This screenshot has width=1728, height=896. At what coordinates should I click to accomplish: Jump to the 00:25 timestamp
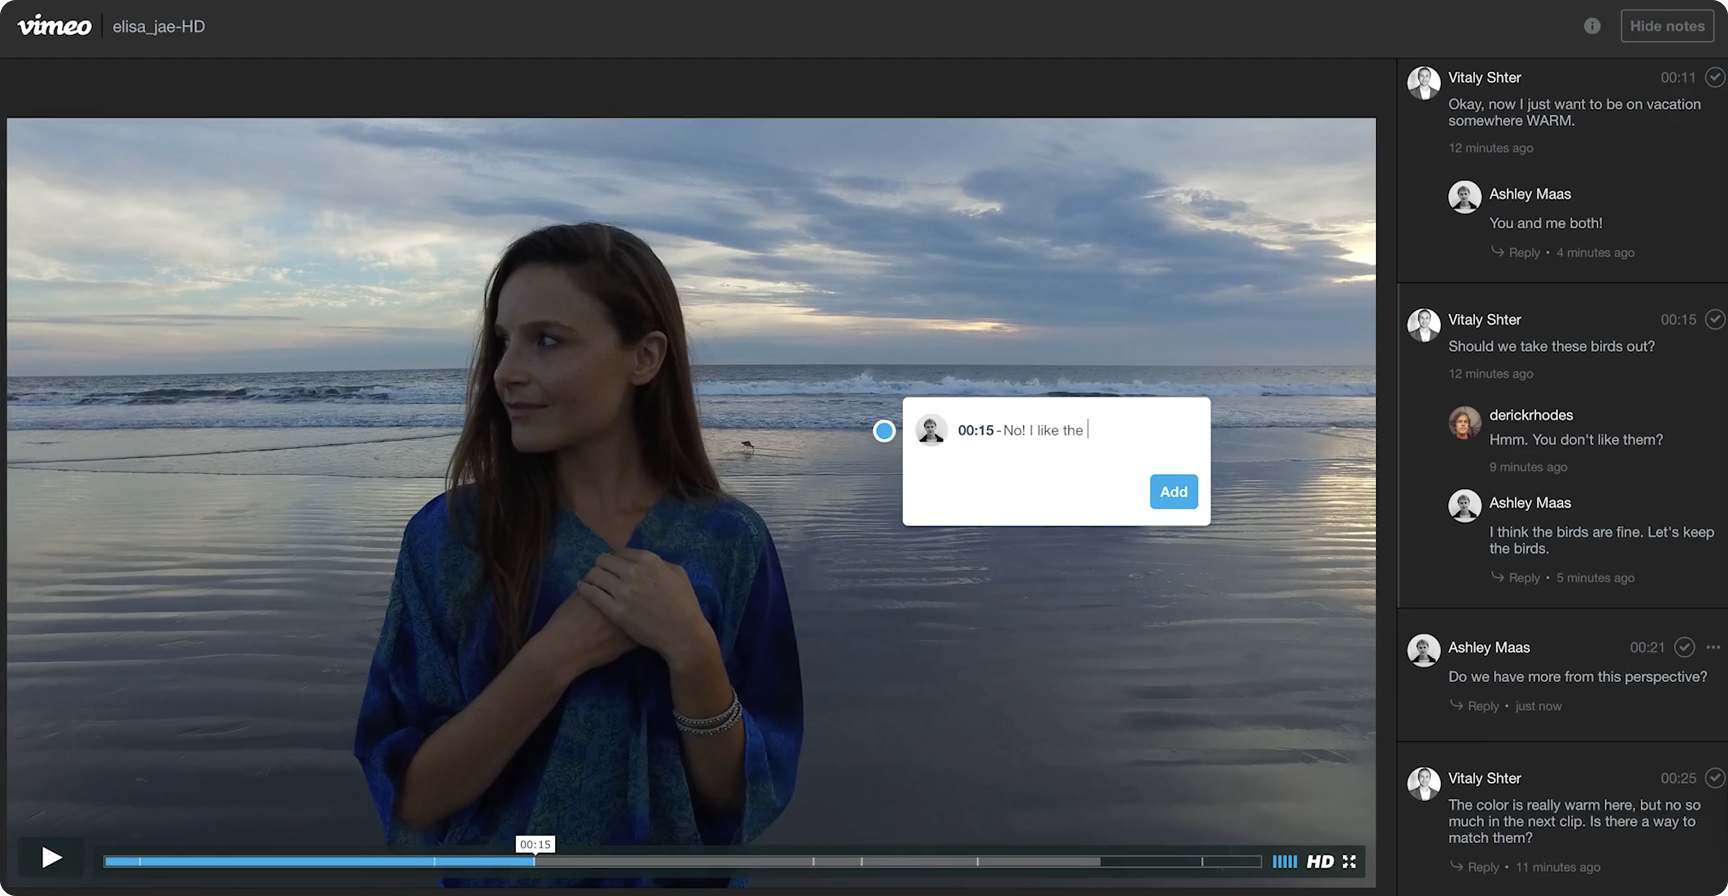[x=1678, y=778]
